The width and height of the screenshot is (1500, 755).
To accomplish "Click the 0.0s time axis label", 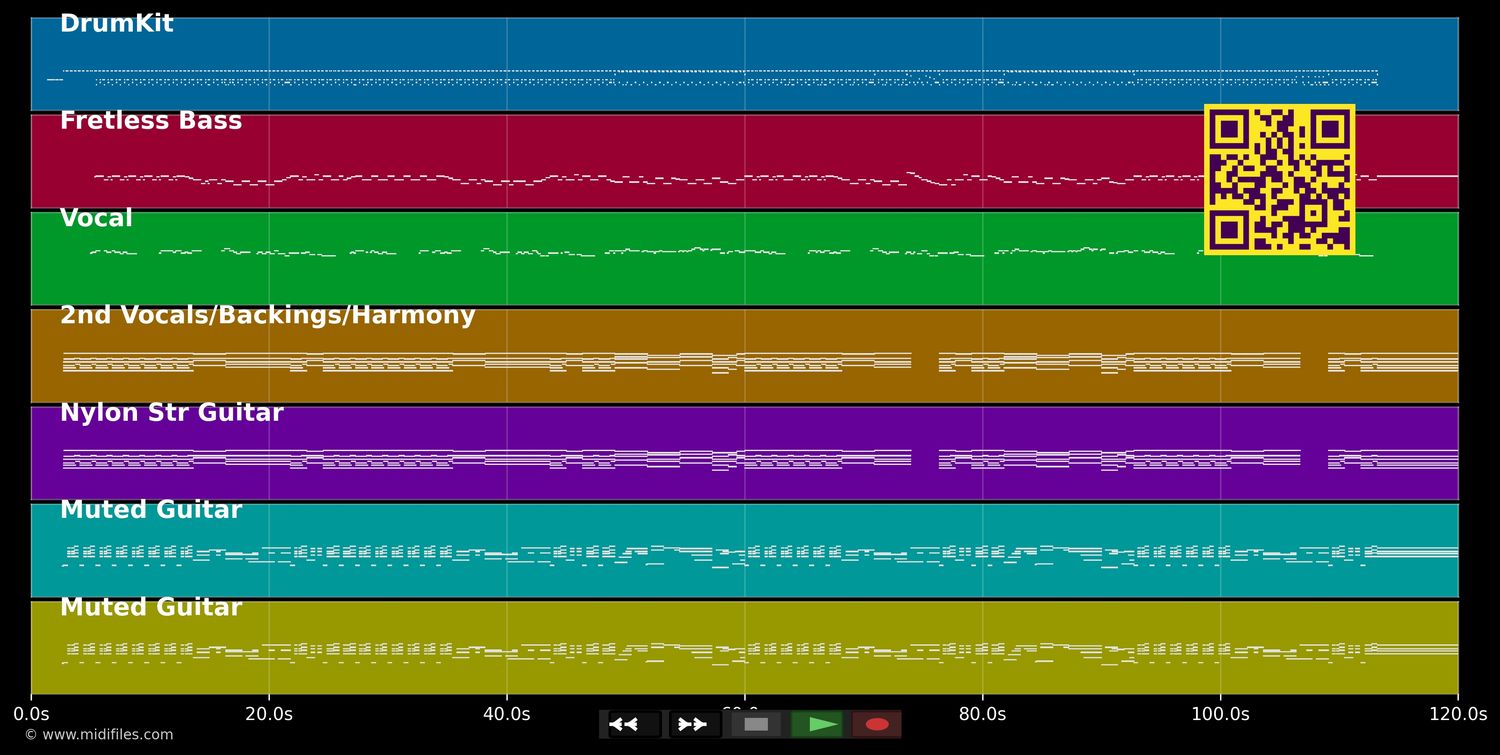I will [x=31, y=714].
